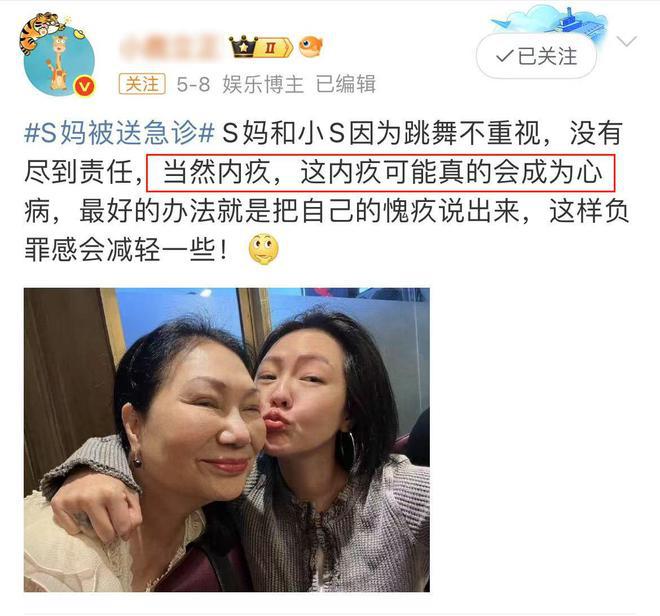This screenshot has height=616, width=660.
Task: Tap the orange fish badge icon
Action: coord(311,46)
